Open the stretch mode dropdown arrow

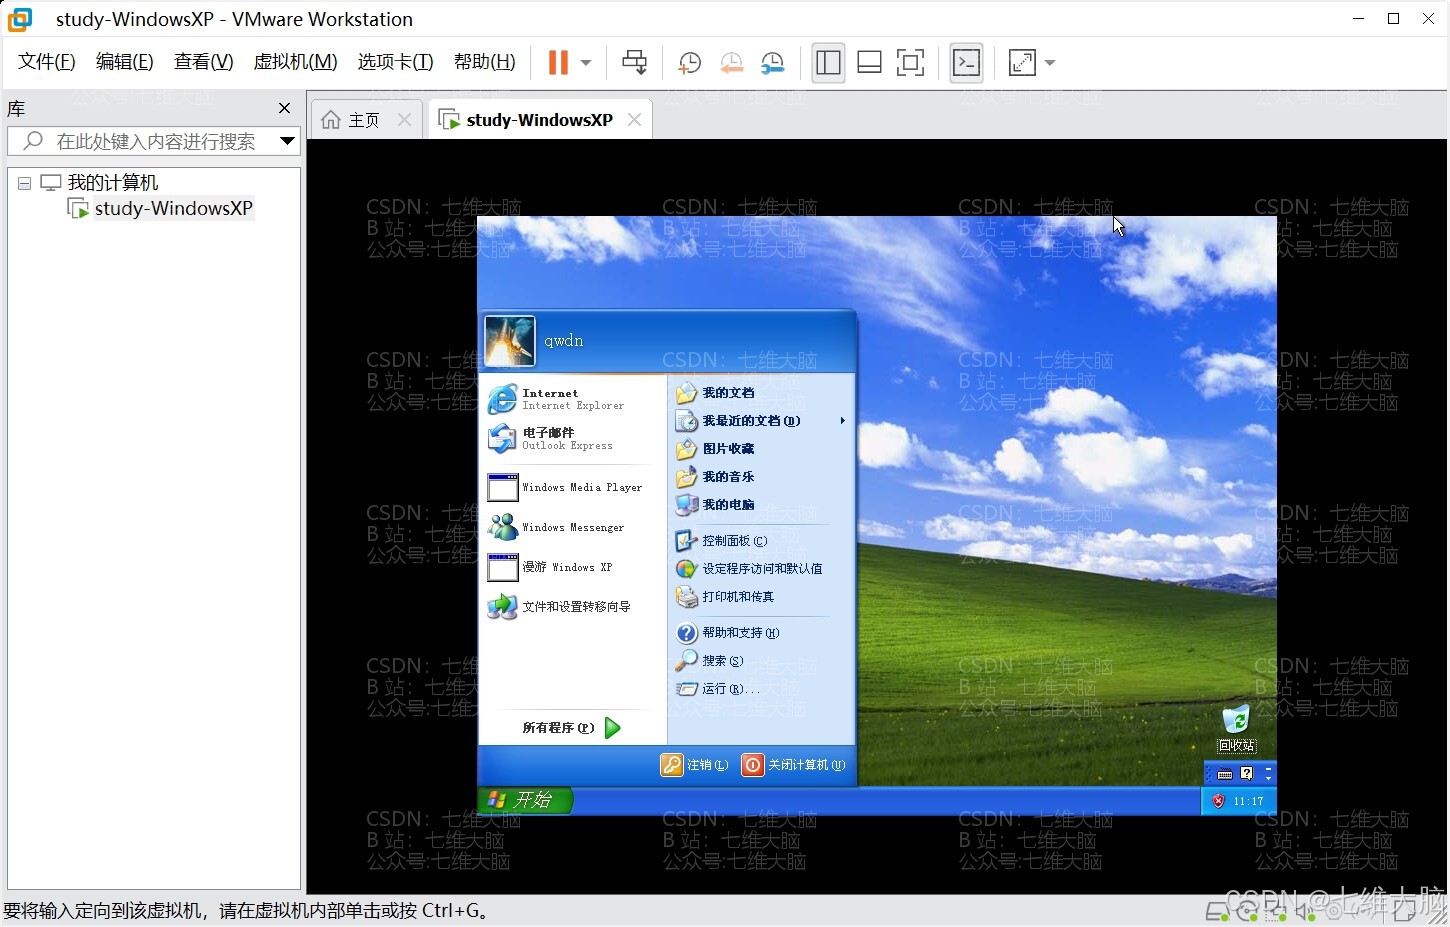click(1050, 63)
